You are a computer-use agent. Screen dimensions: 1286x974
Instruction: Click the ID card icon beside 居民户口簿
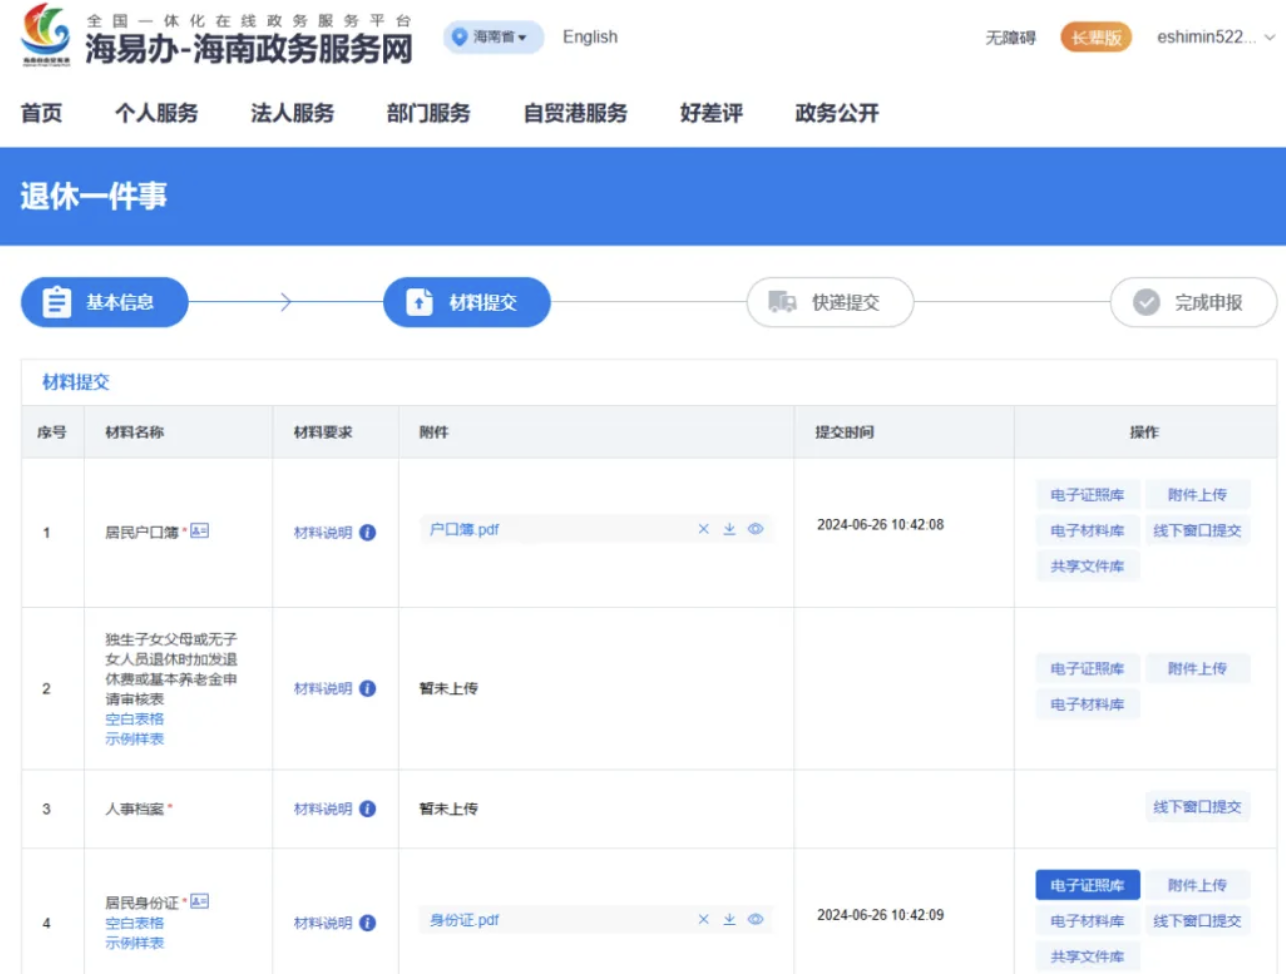(x=200, y=531)
